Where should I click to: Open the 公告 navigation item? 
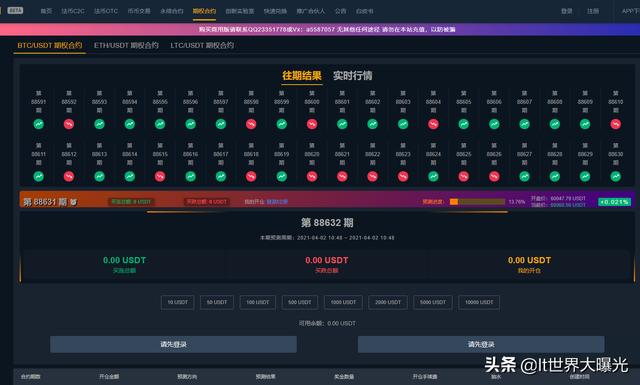tap(340, 11)
